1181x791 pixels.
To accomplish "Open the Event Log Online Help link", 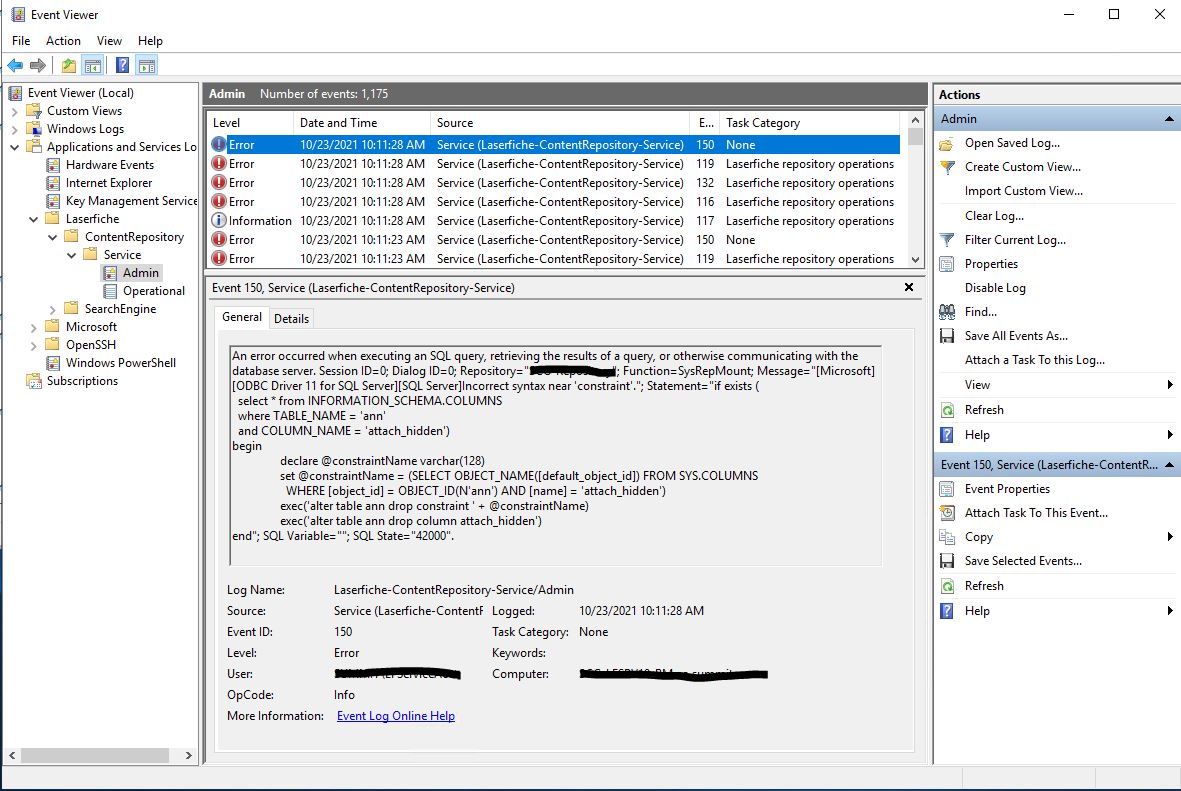I will [395, 716].
